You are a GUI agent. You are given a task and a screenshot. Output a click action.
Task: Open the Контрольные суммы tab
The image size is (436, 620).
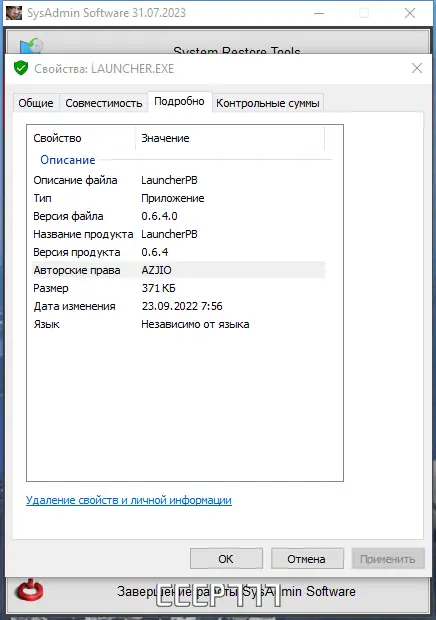coord(268,103)
